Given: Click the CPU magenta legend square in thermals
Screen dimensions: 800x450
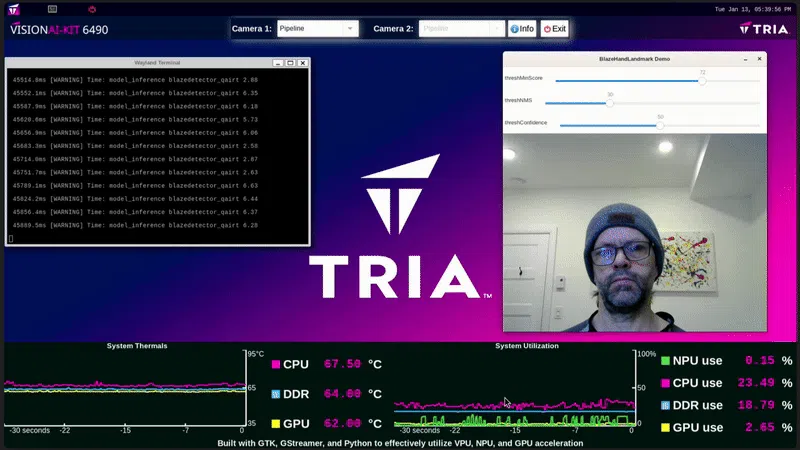Looking at the screenshot, I should (x=276, y=364).
